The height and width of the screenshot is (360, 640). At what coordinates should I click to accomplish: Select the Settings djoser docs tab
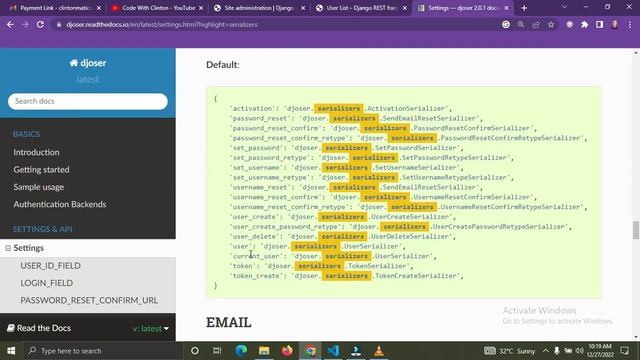click(463, 8)
